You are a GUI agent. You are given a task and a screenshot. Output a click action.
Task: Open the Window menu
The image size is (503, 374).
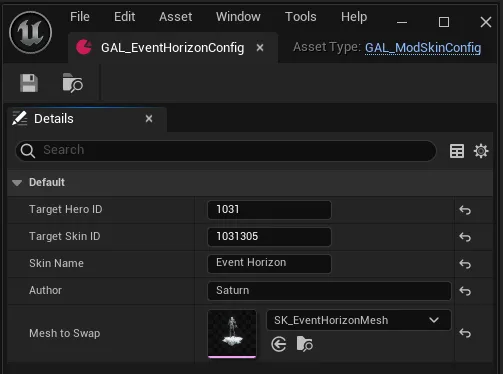(x=238, y=17)
